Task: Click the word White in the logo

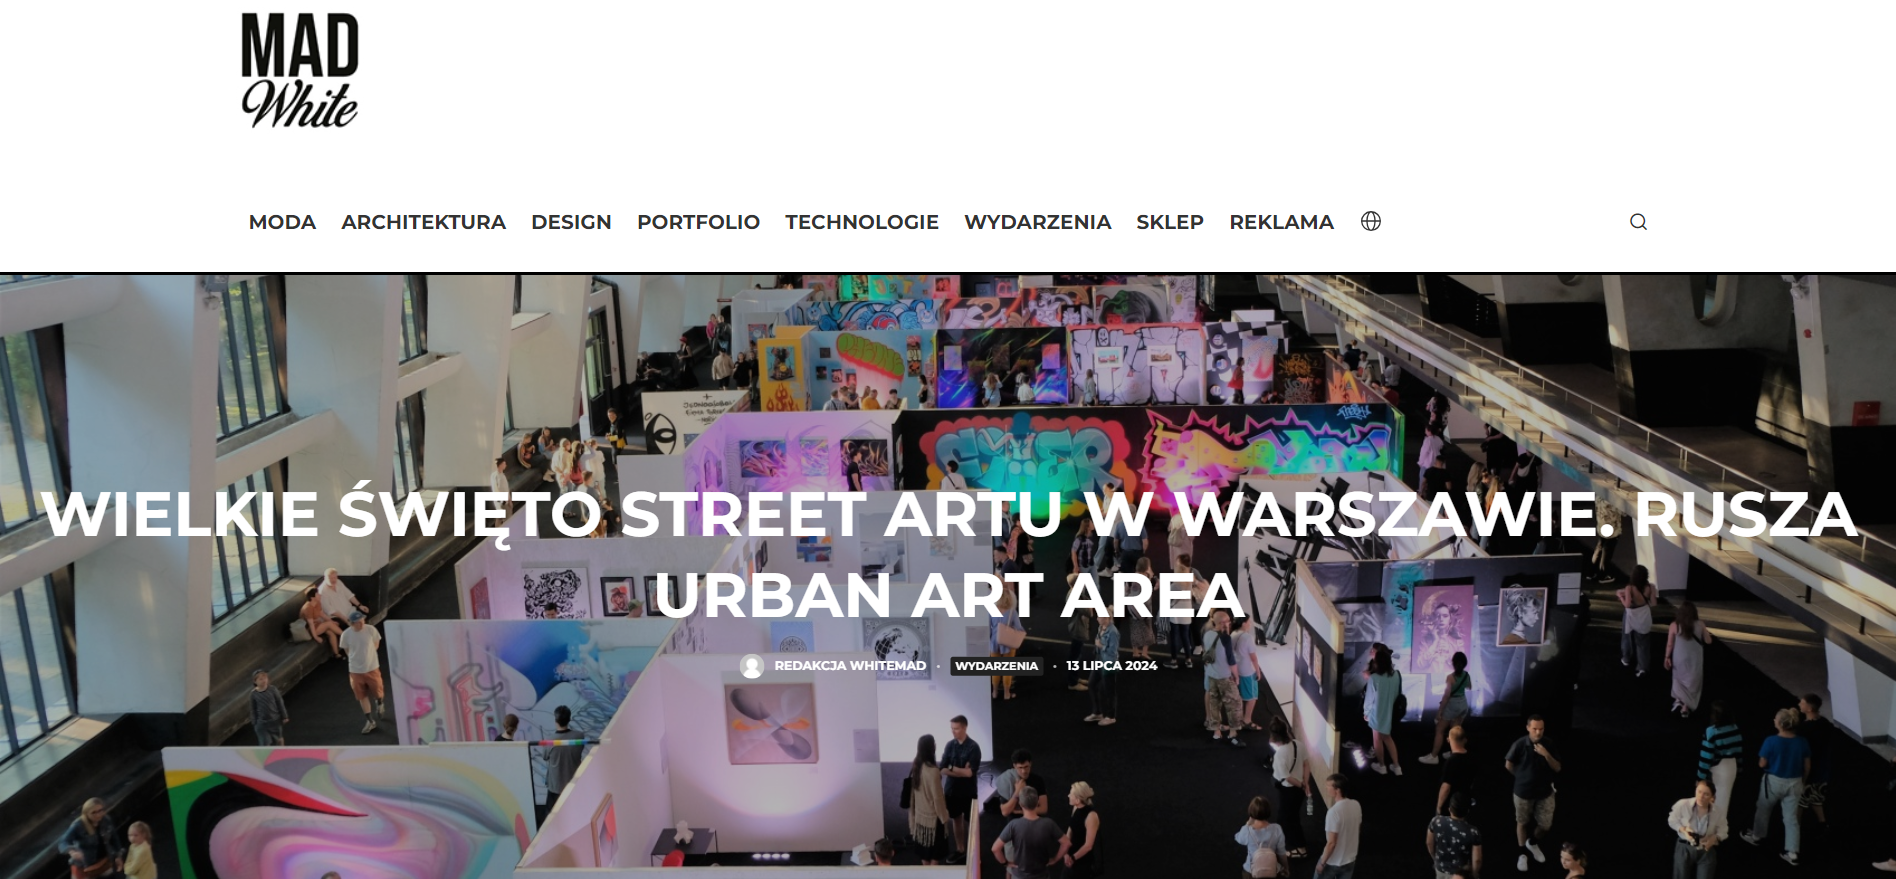Action: pos(299,104)
